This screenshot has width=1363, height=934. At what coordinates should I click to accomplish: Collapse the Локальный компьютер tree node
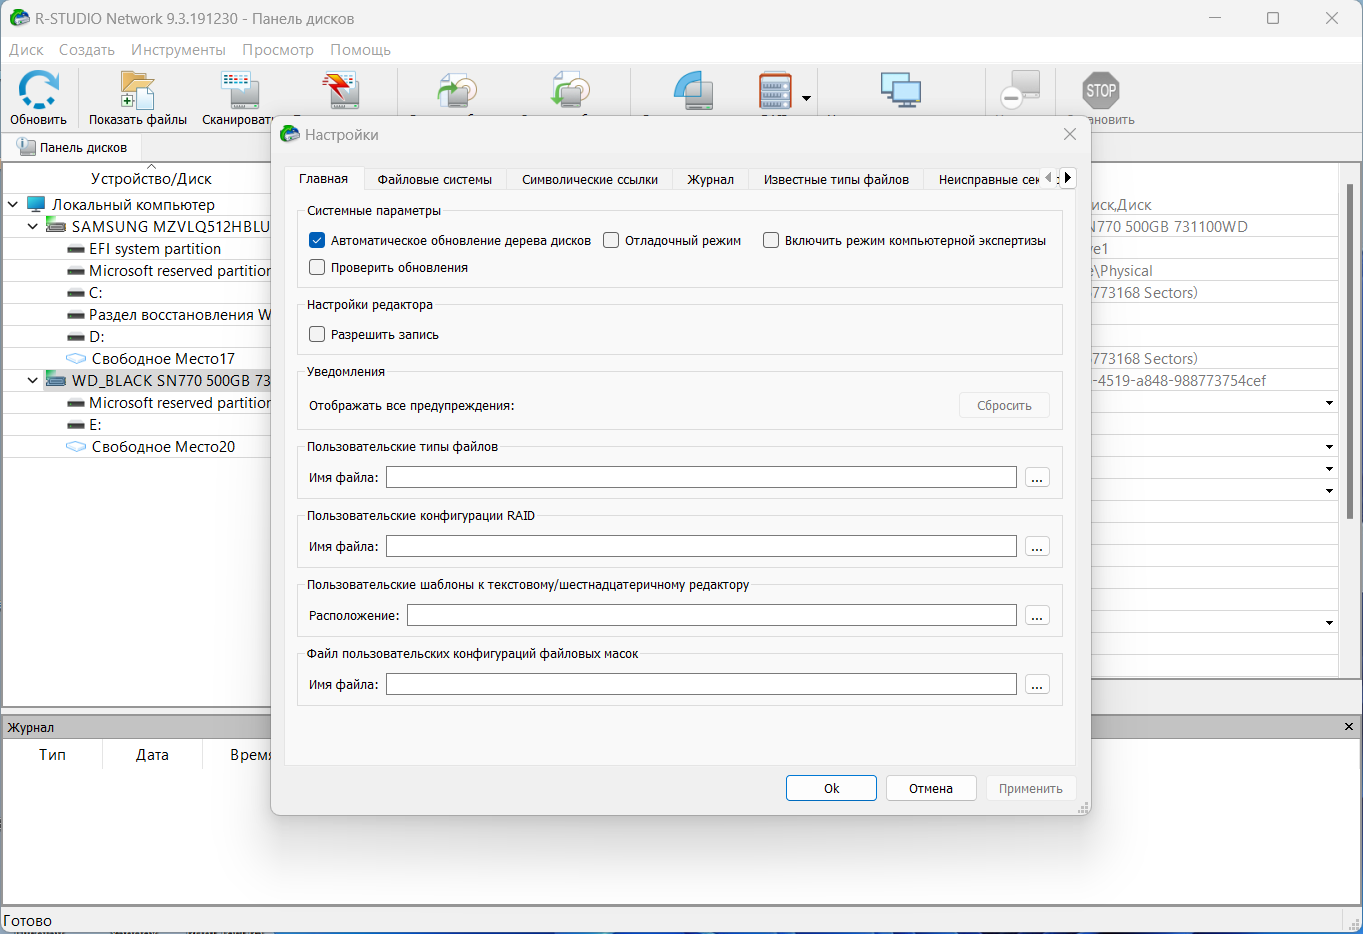(13, 204)
